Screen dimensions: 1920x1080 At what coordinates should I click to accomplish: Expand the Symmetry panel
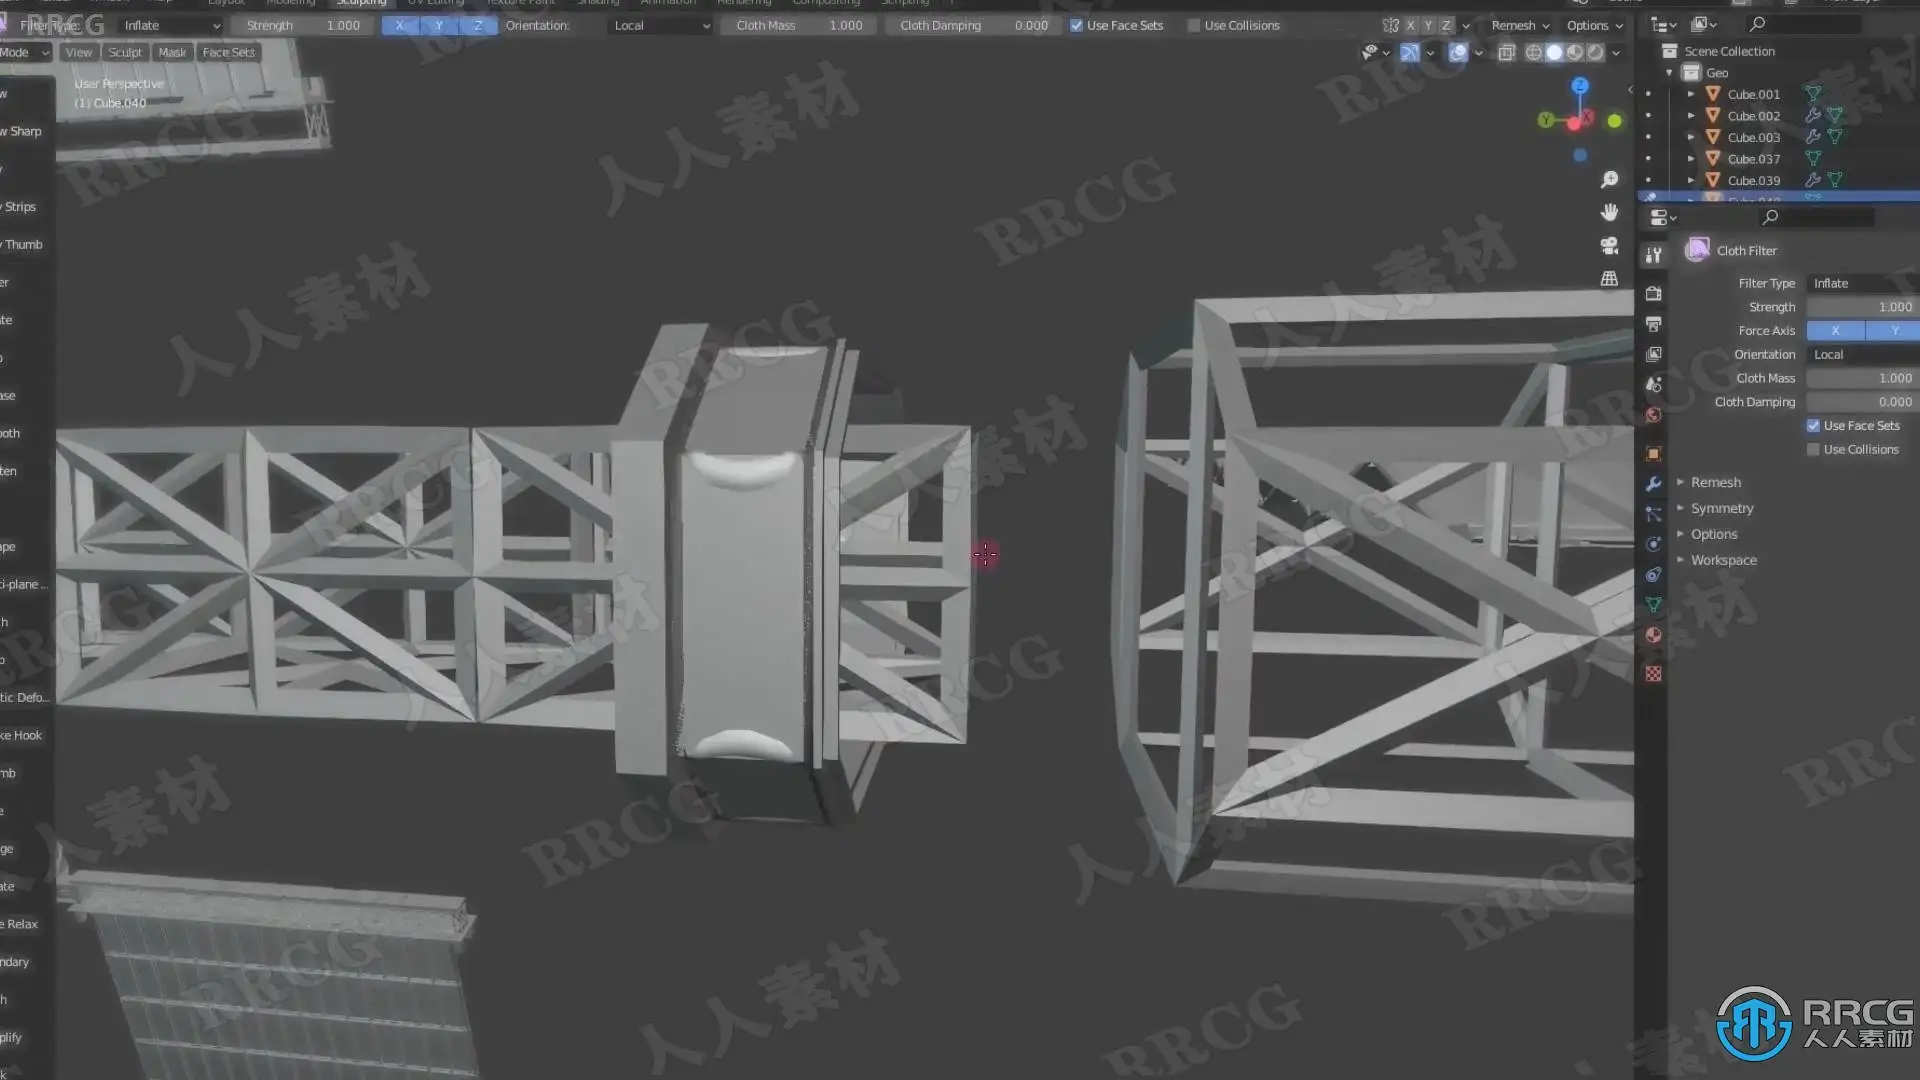click(1721, 509)
